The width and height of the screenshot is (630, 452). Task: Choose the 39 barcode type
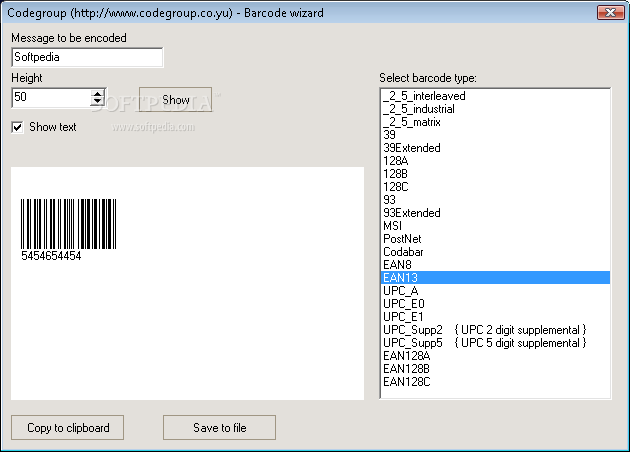(495, 135)
